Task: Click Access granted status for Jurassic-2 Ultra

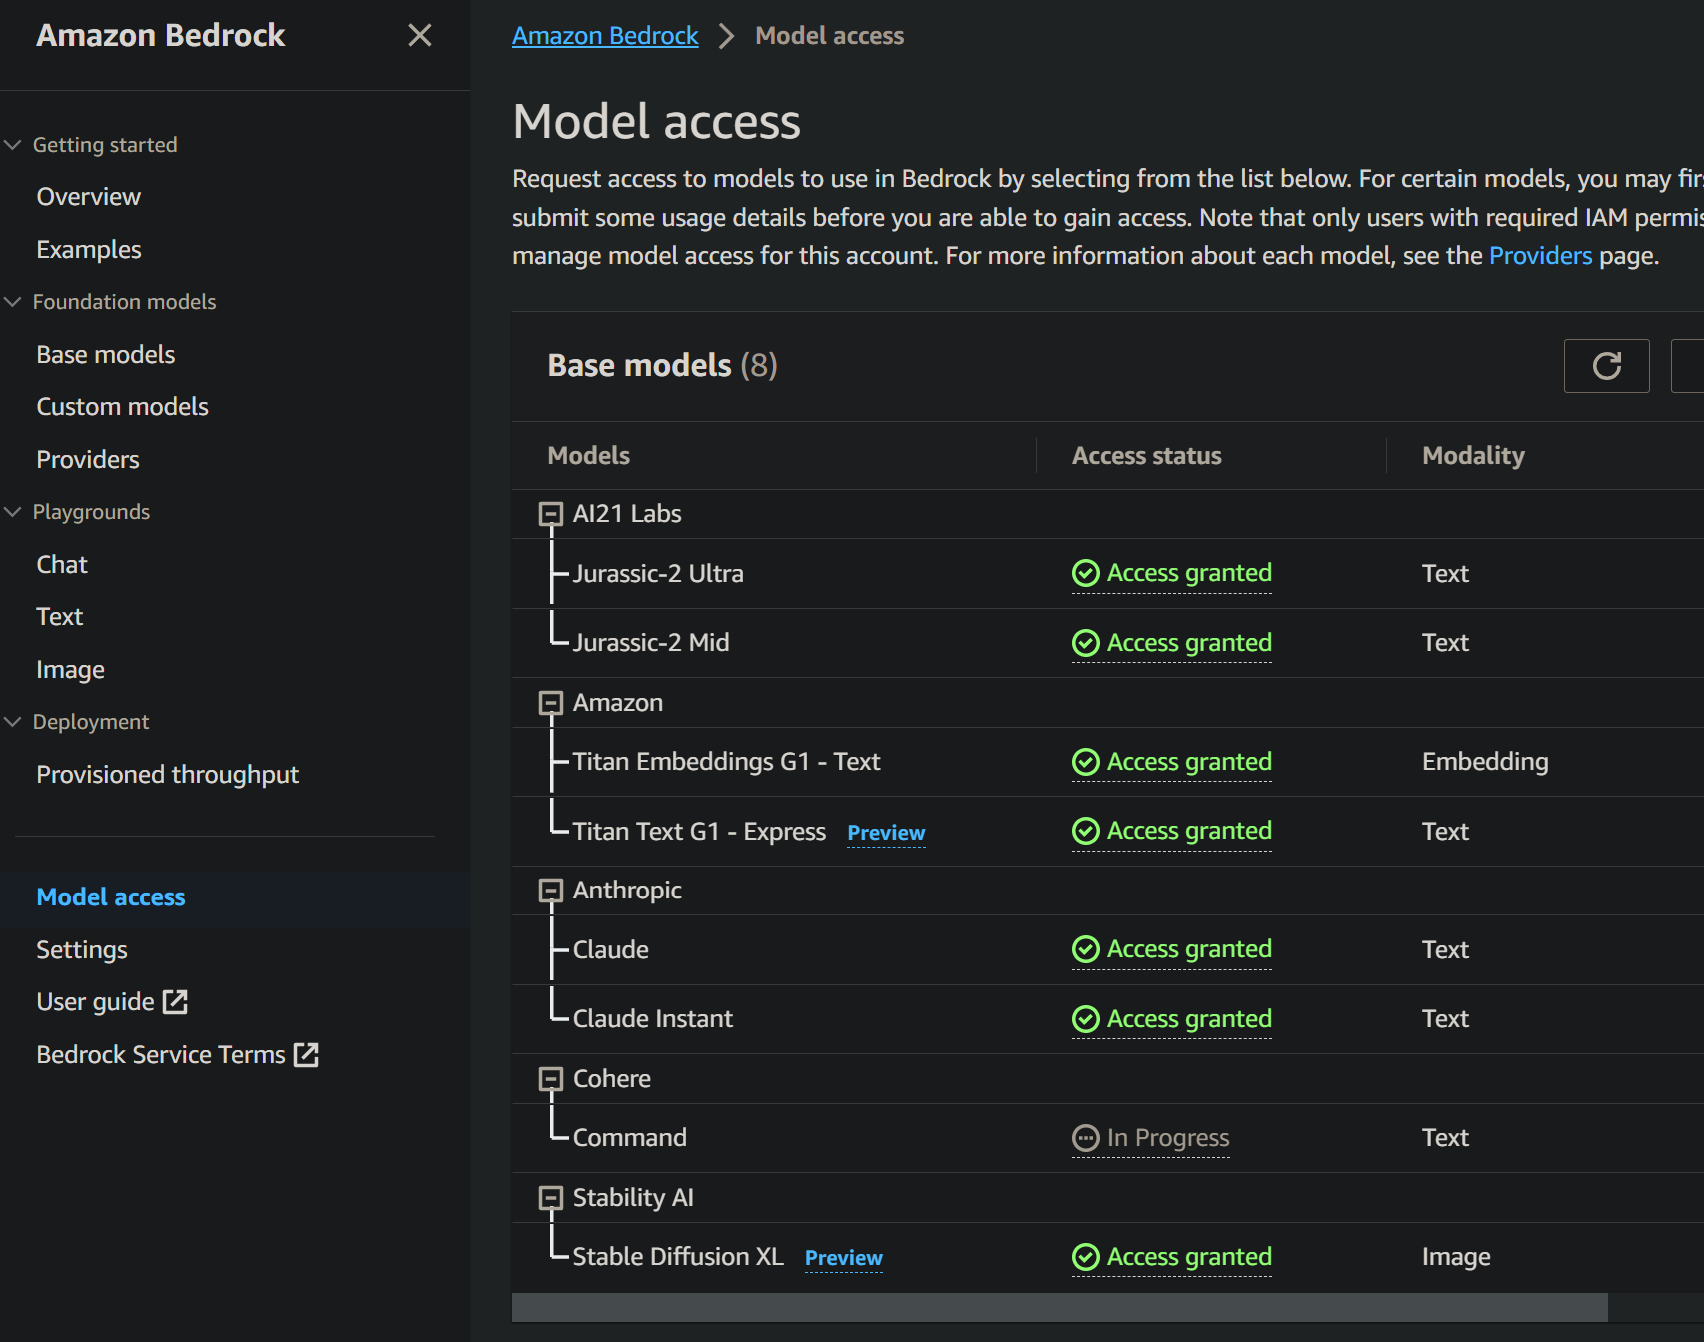Action: pyautogui.click(x=1172, y=573)
